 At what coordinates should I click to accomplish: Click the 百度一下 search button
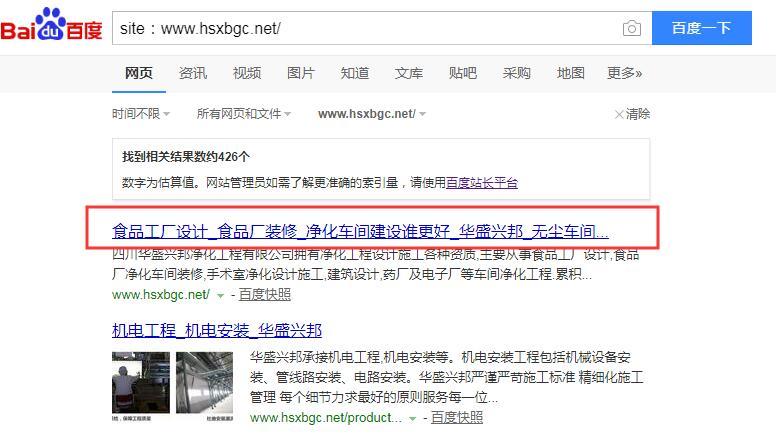[701, 28]
